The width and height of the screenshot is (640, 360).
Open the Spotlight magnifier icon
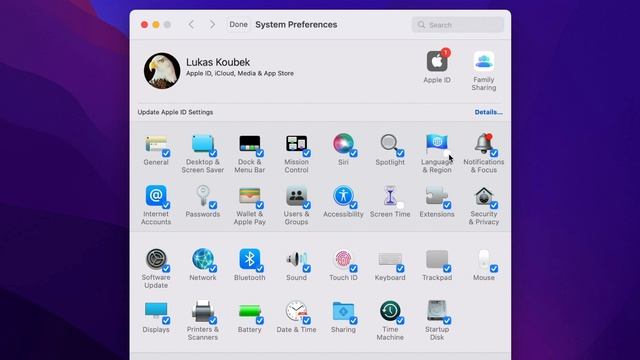coord(390,144)
